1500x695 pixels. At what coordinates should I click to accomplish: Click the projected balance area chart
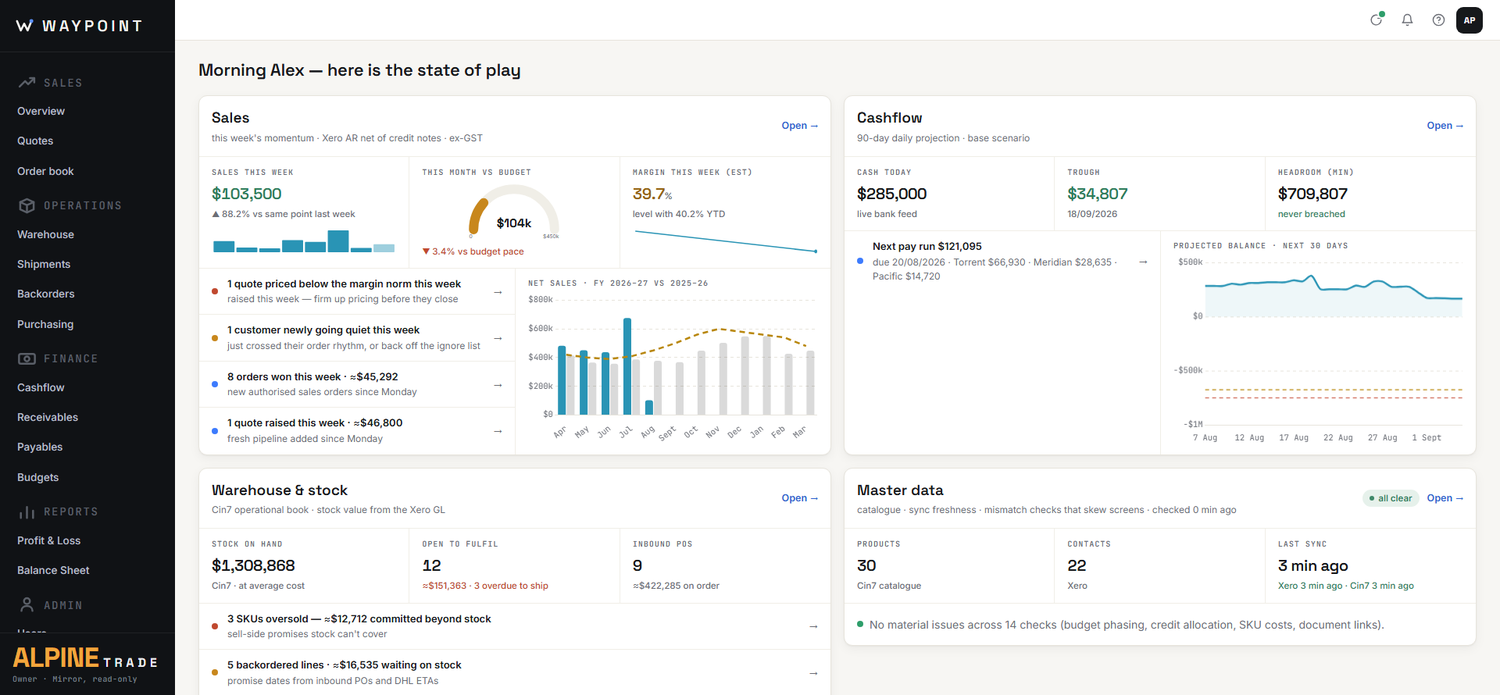(x=1333, y=297)
